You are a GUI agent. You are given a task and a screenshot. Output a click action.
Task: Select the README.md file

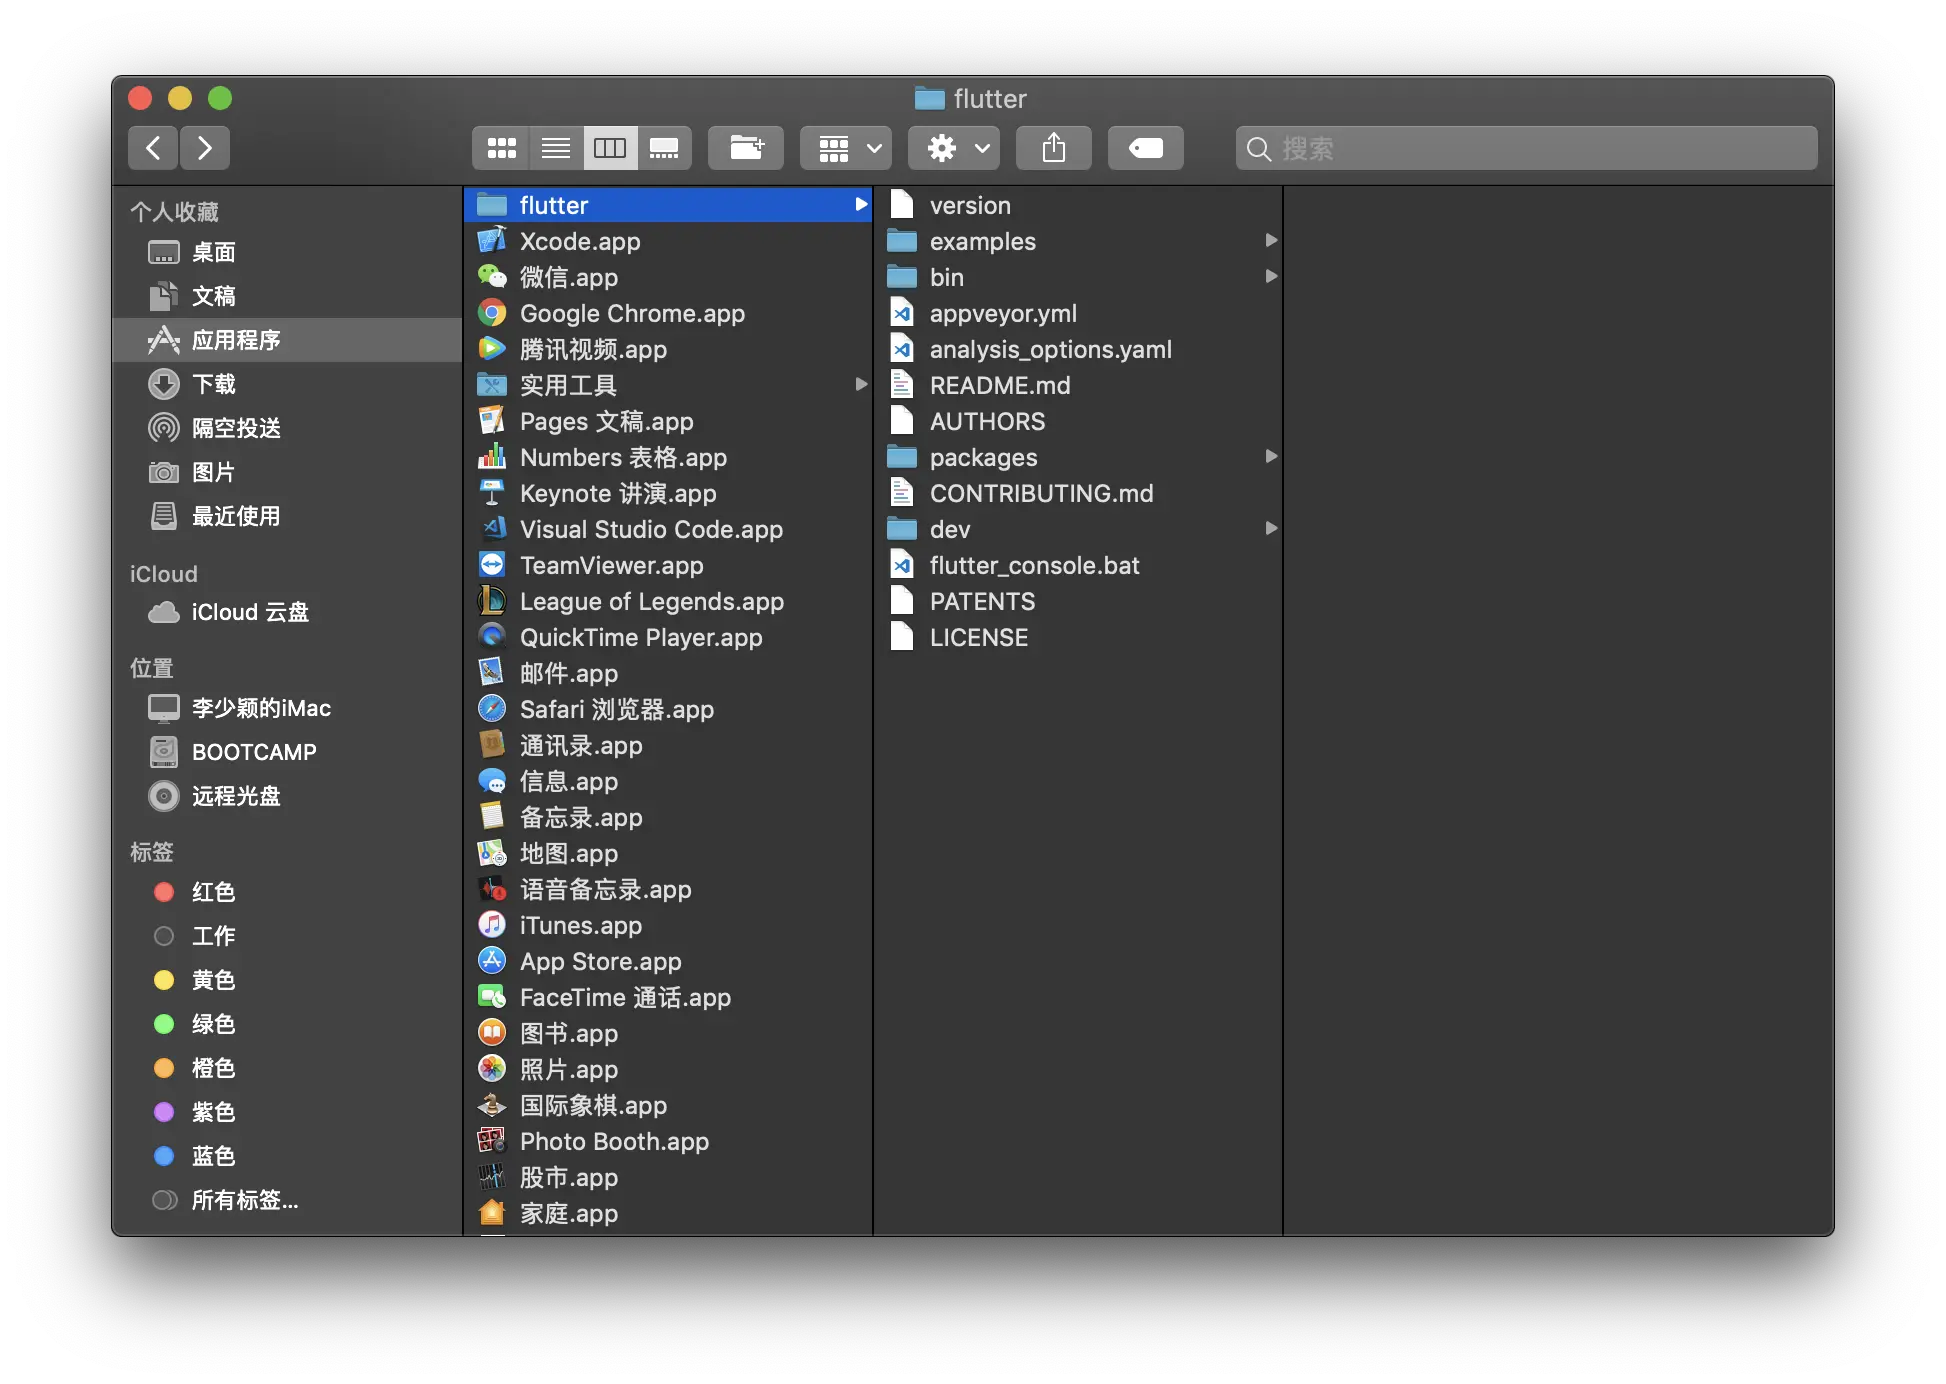(x=999, y=385)
